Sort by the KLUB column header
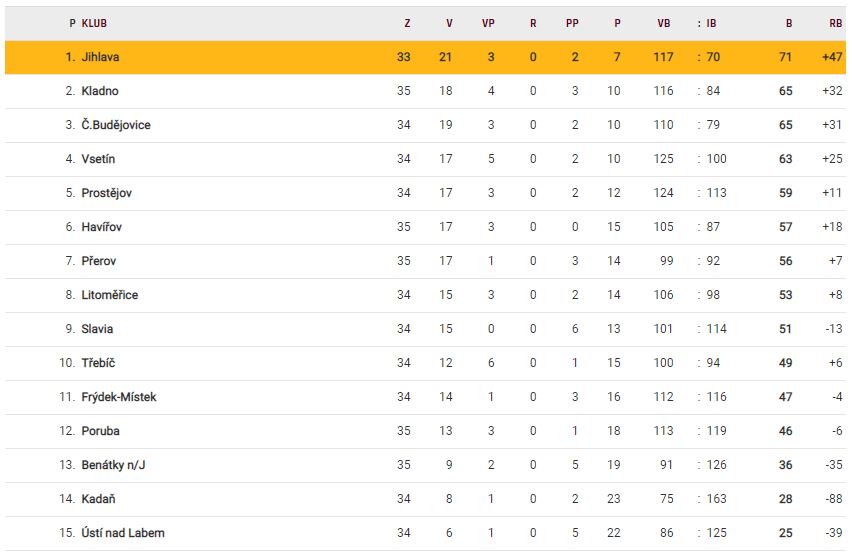Image resolution: width=852 pixels, height=557 pixels. 95,22
